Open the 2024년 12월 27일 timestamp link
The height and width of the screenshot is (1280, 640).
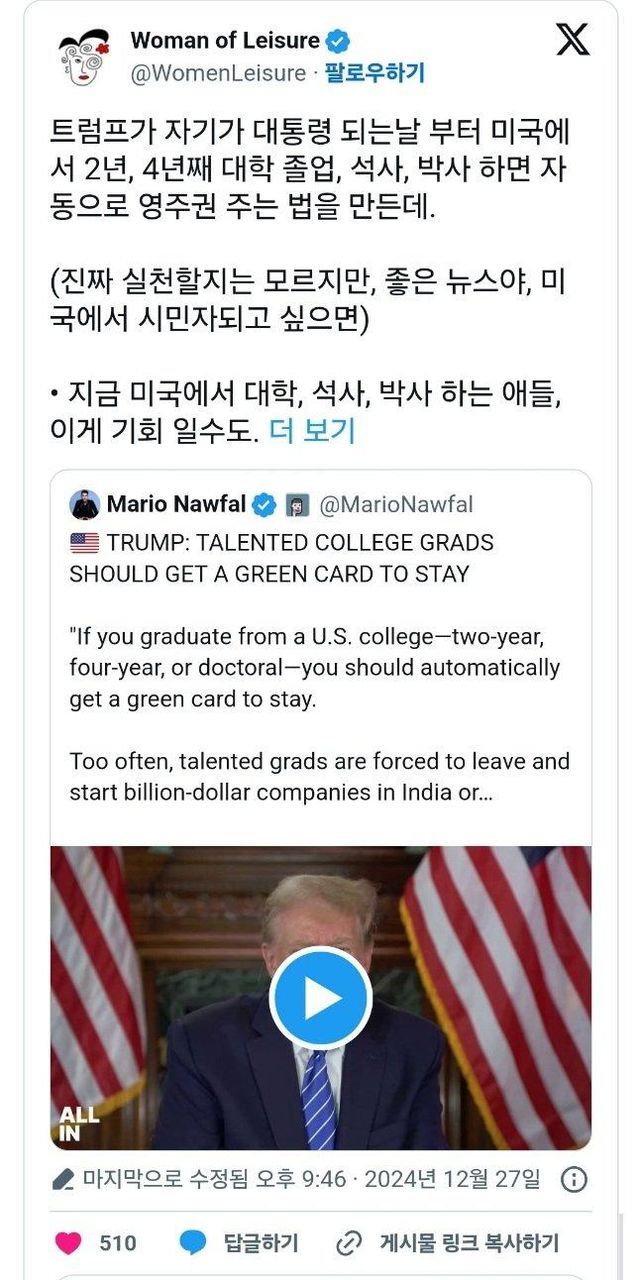[x=452, y=1179]
